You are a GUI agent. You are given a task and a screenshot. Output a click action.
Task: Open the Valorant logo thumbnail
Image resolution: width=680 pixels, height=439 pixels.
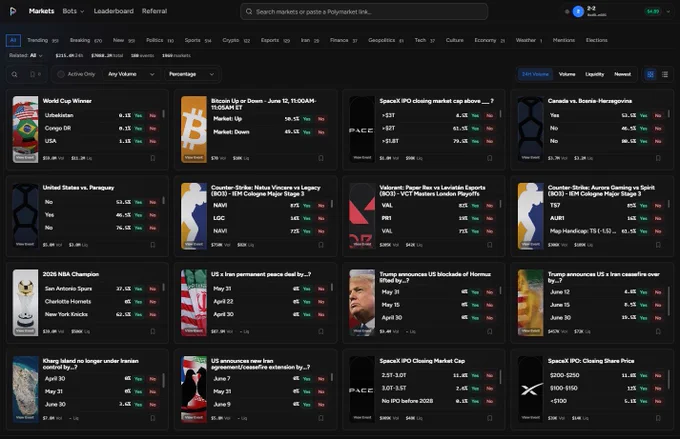click(x=362, y=216)
